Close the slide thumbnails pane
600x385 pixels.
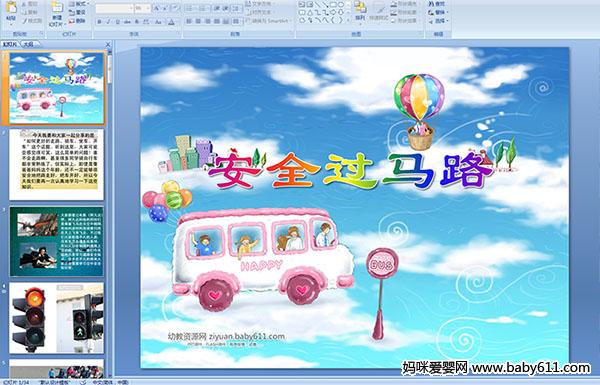tap(108, 44)
